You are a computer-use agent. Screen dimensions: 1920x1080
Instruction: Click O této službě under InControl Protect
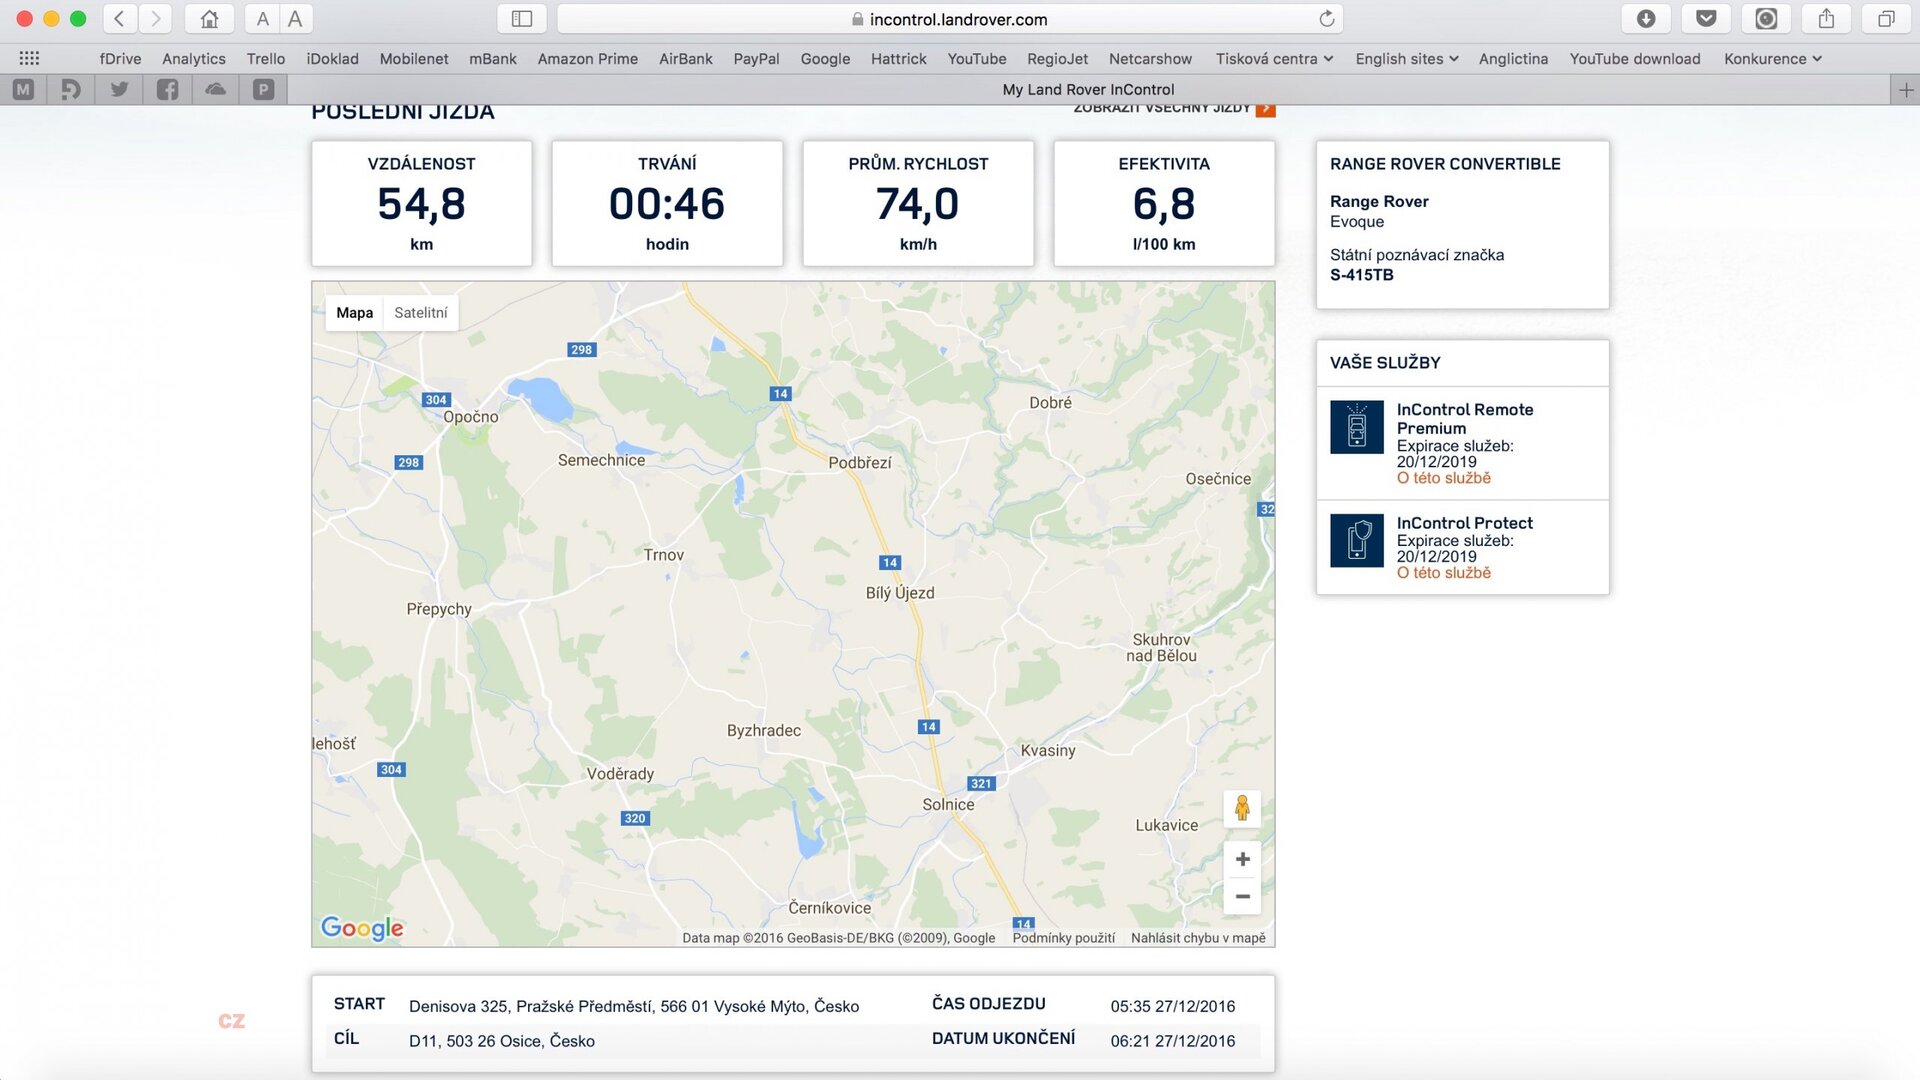point(1443,573)
